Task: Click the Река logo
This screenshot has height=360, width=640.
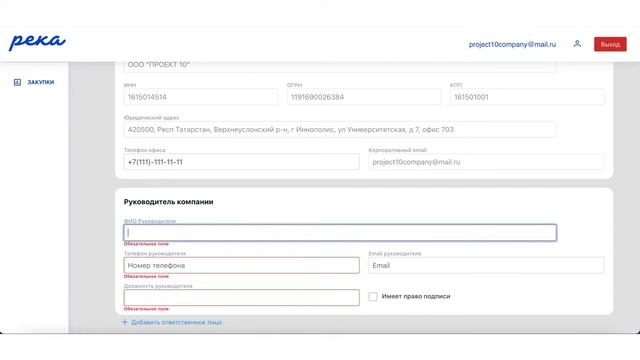Action: click(37, 42)
